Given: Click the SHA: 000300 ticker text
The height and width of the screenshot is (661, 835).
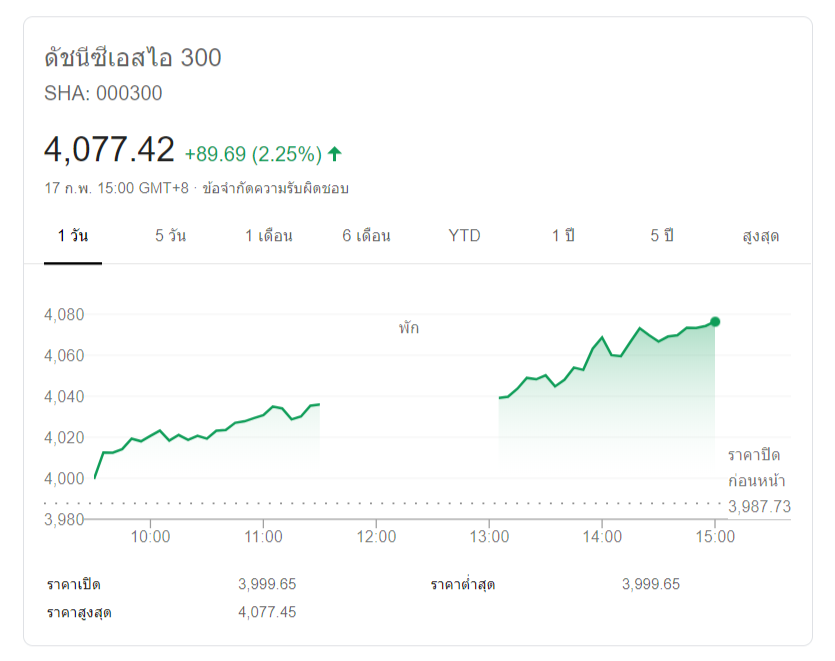Looking at the screenshot, I should [x=103, y=94].
